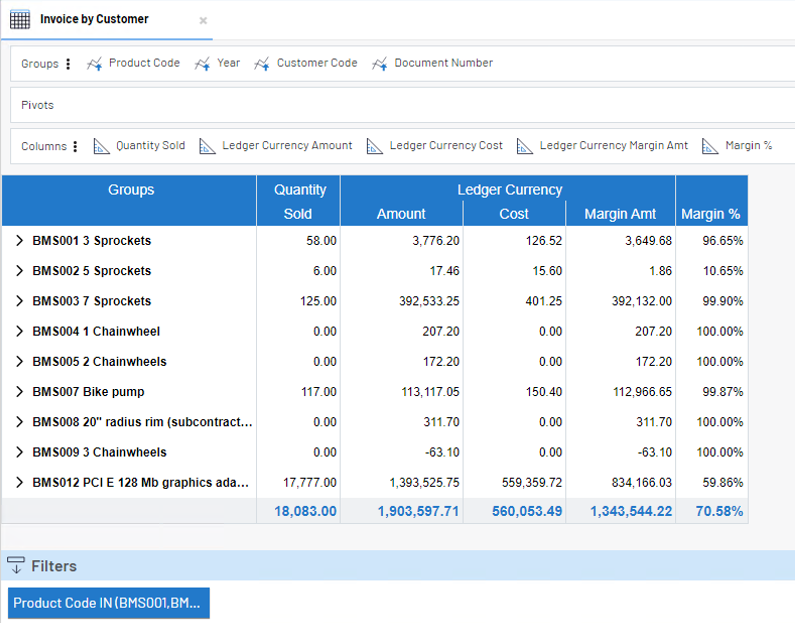The height and width of the screenshot is (623, 795).
Task: Click the Ledger Currency Cost measure icon
Action: (375, 146)
